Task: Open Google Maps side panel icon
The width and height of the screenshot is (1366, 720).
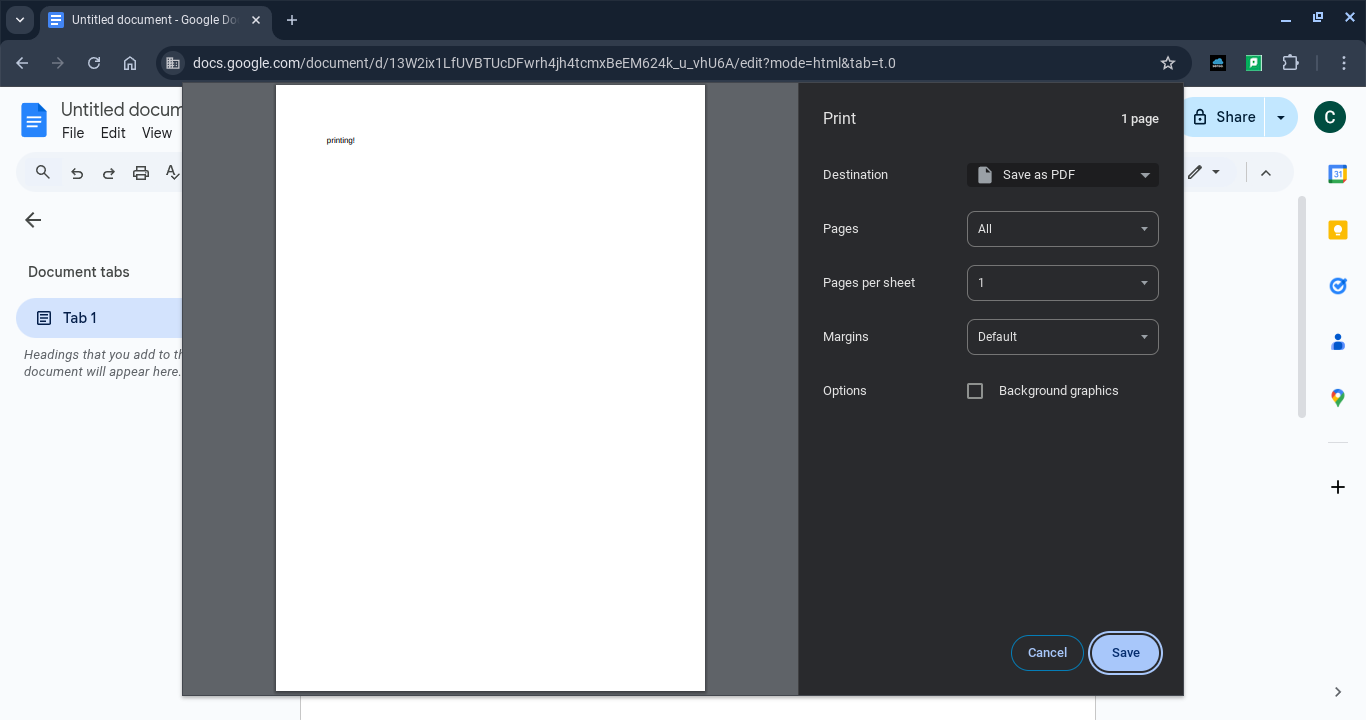Action: 1337,398
